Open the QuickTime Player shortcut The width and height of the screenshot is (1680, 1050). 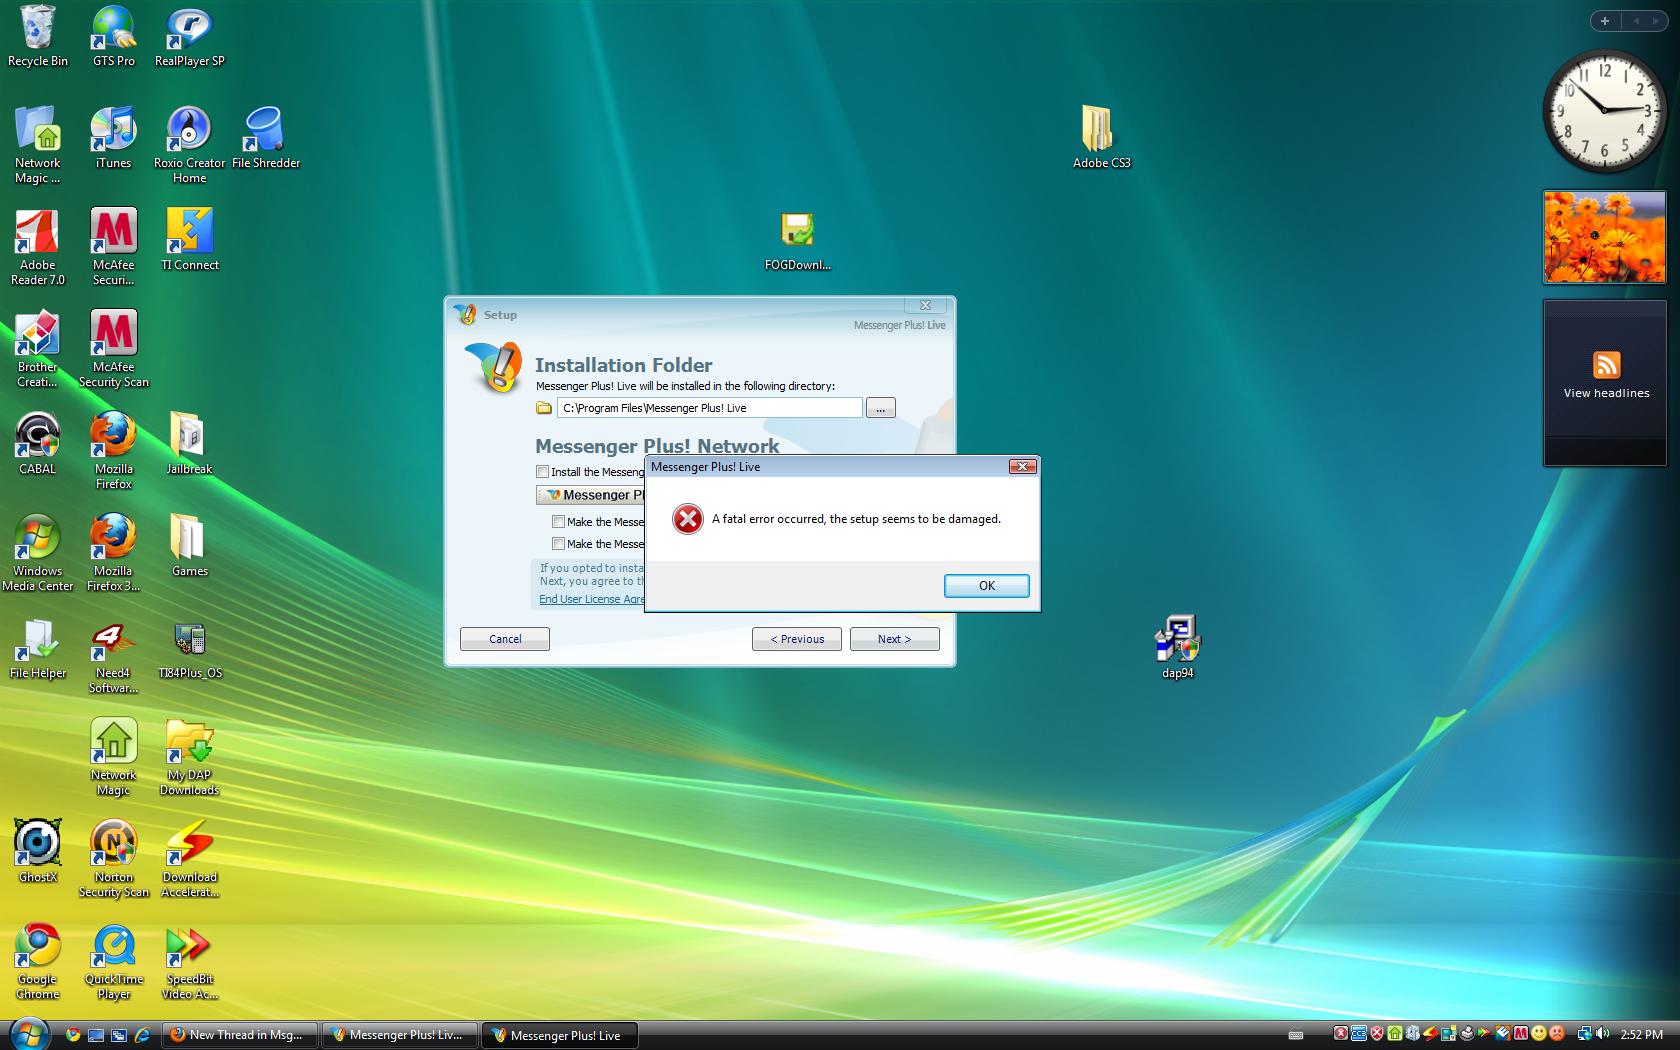click(x=113, y=948)
